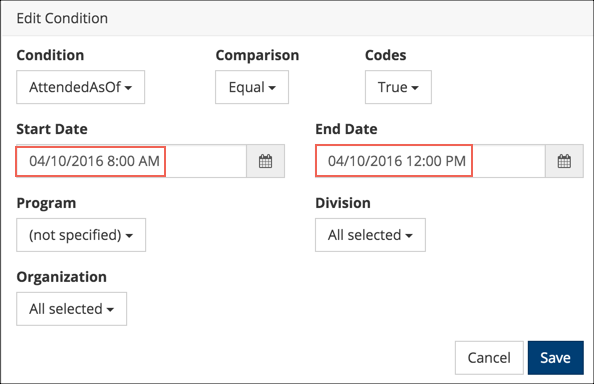Click the Start Date field showing 8:00 AM
This screenshot has width=594, height=384.
(131, 161)
